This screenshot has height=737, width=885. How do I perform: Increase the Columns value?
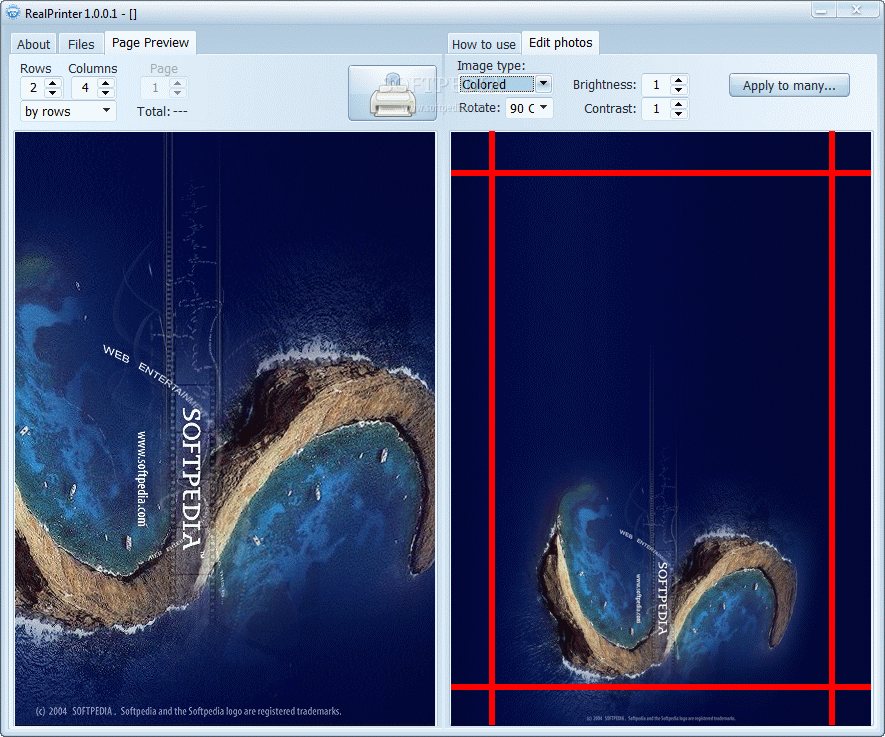tap(106, 83)
